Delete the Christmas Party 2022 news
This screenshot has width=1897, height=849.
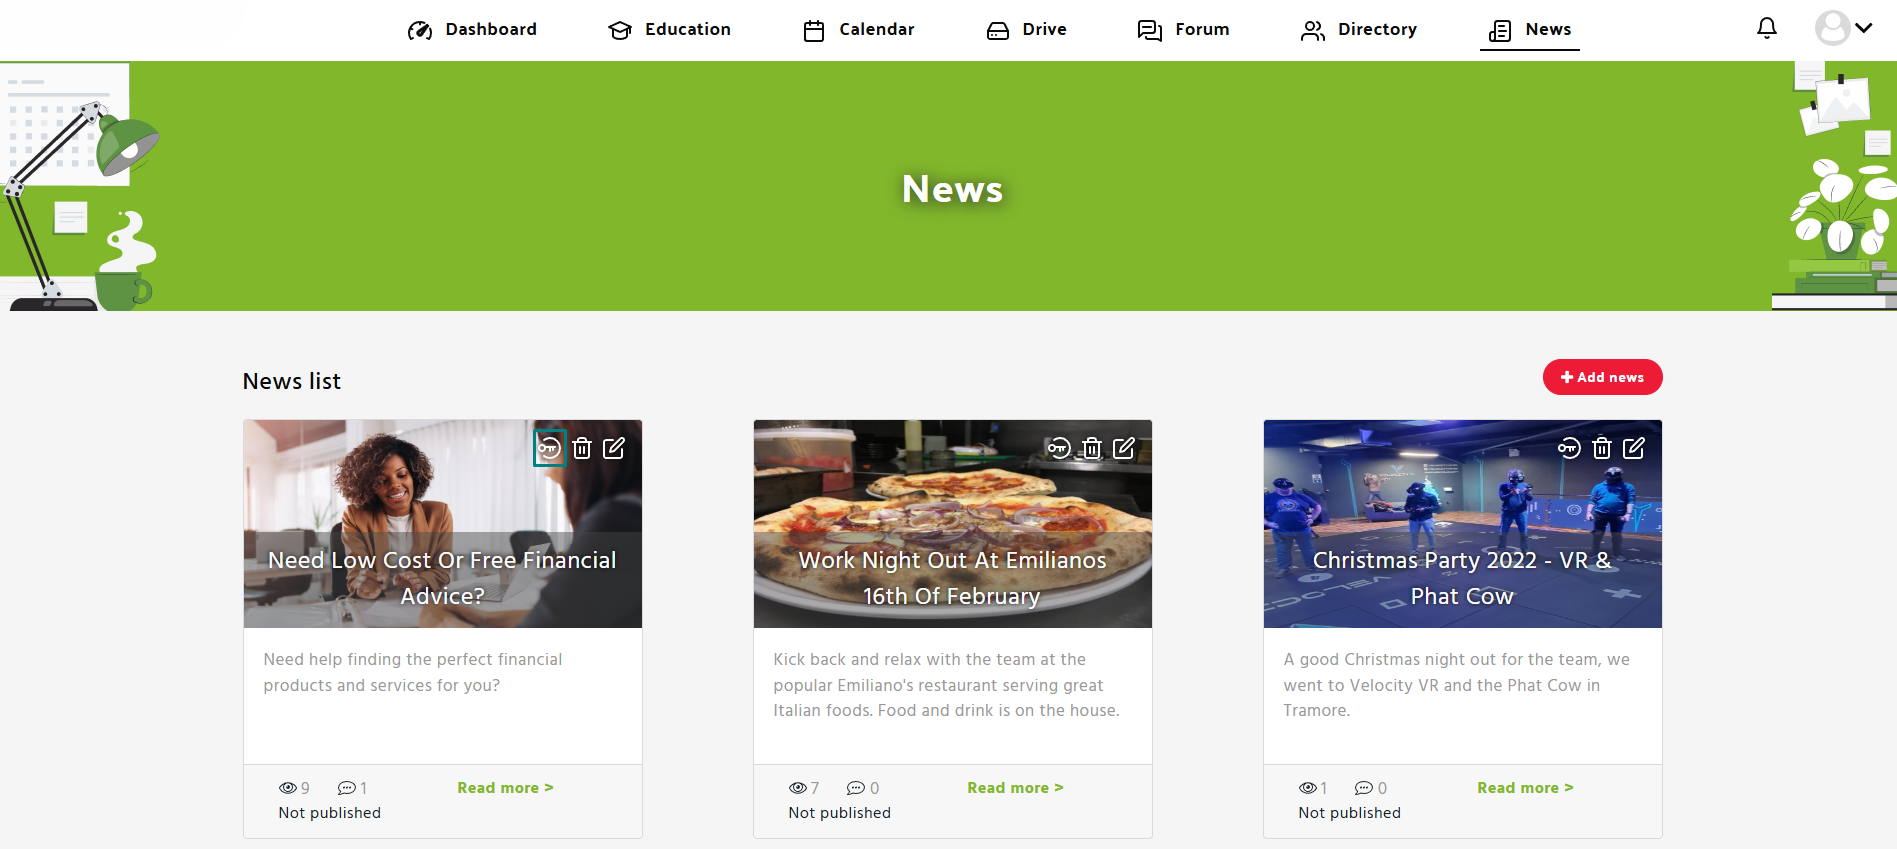click(x=1602, y=448)
